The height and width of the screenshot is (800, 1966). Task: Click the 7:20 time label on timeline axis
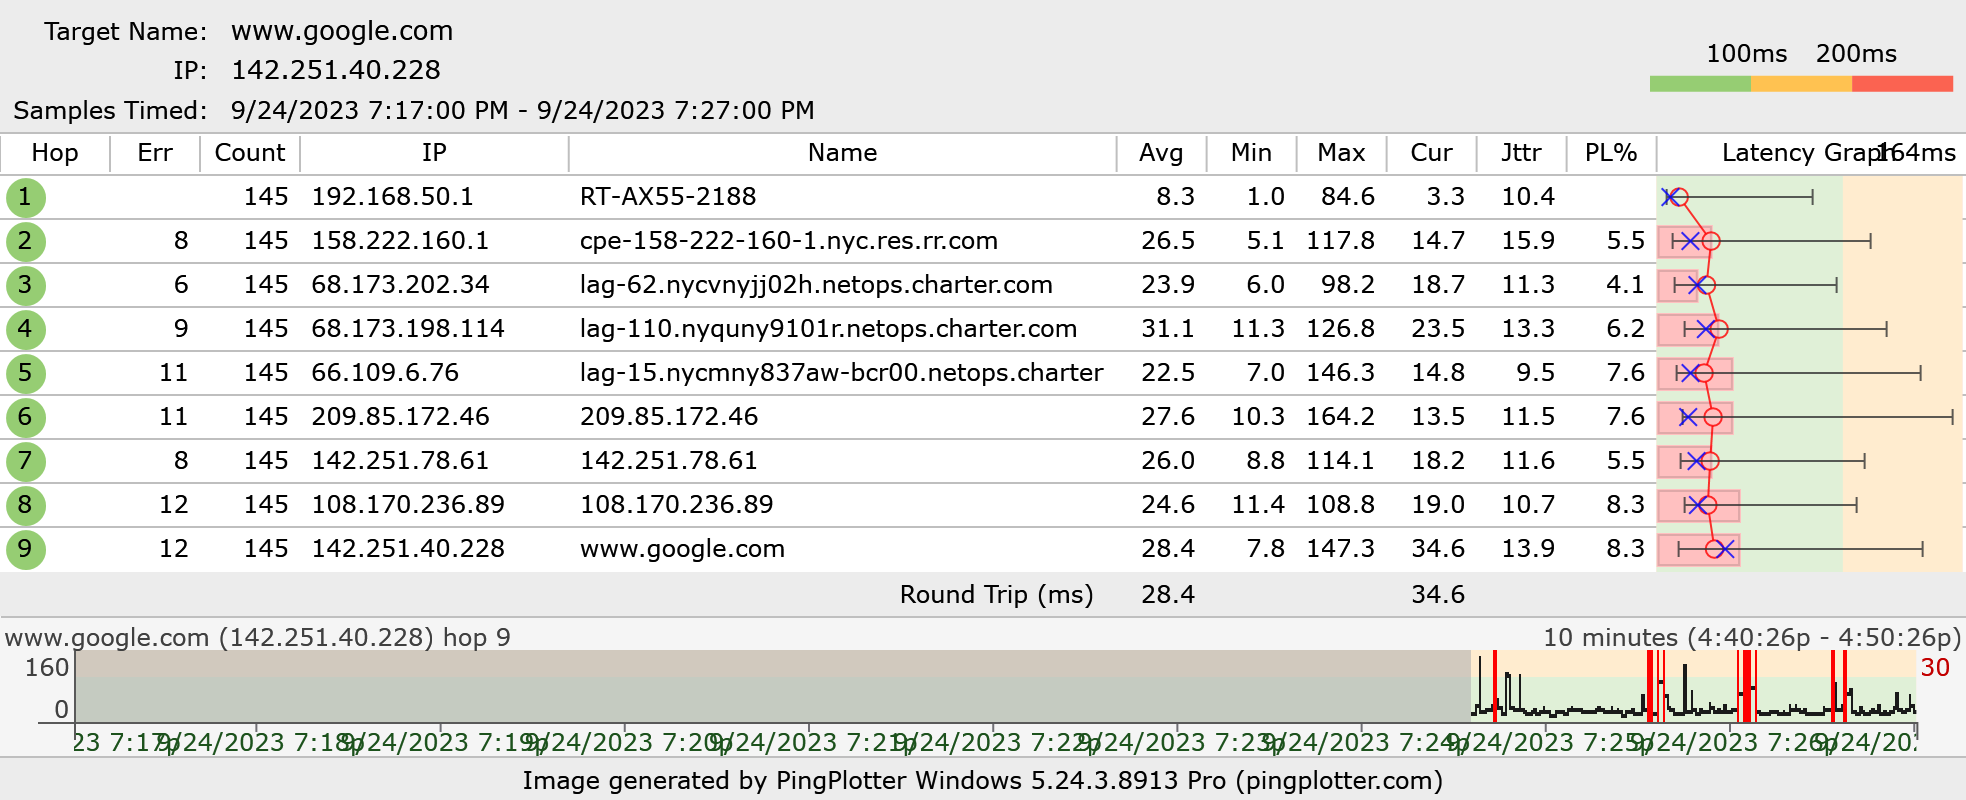(x=624, y=743)
